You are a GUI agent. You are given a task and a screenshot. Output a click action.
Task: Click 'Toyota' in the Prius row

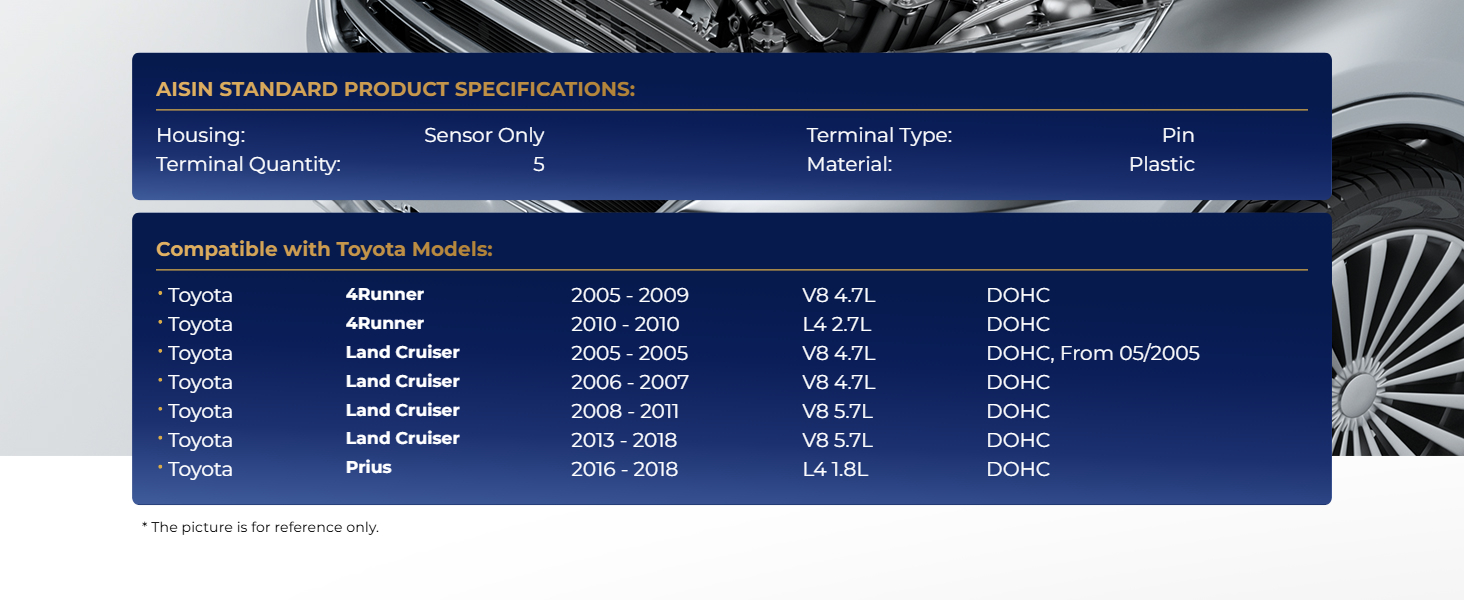200,470
